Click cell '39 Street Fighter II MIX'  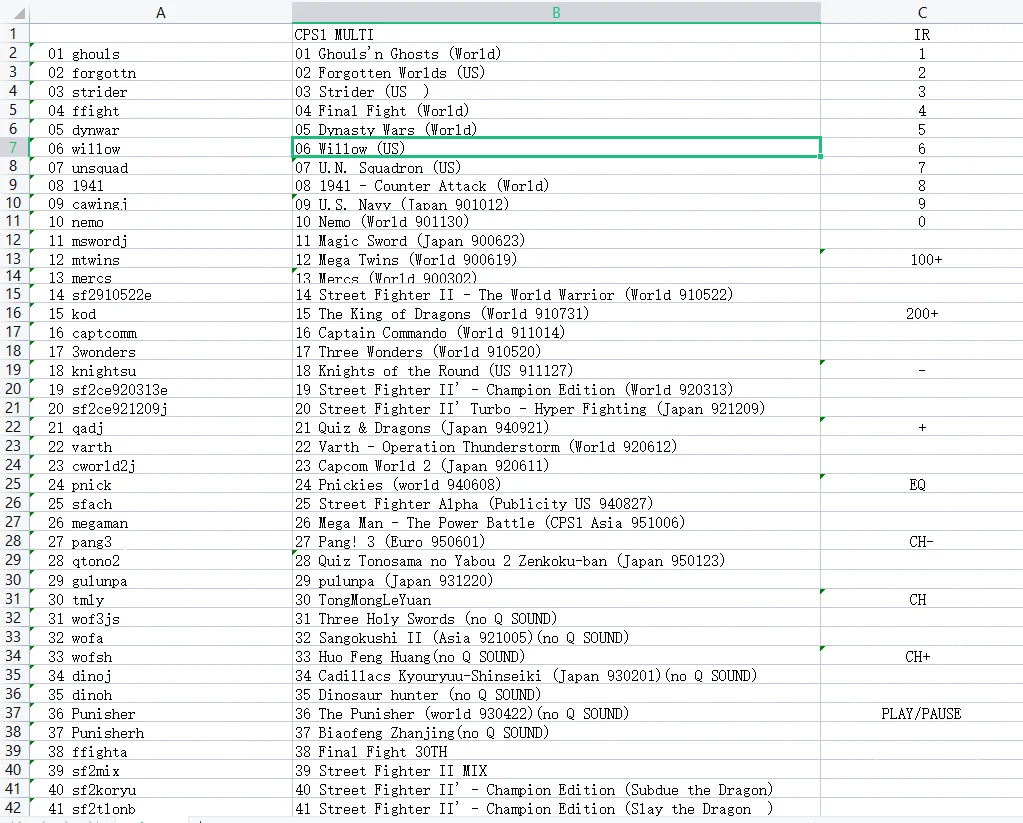[556, 770]
